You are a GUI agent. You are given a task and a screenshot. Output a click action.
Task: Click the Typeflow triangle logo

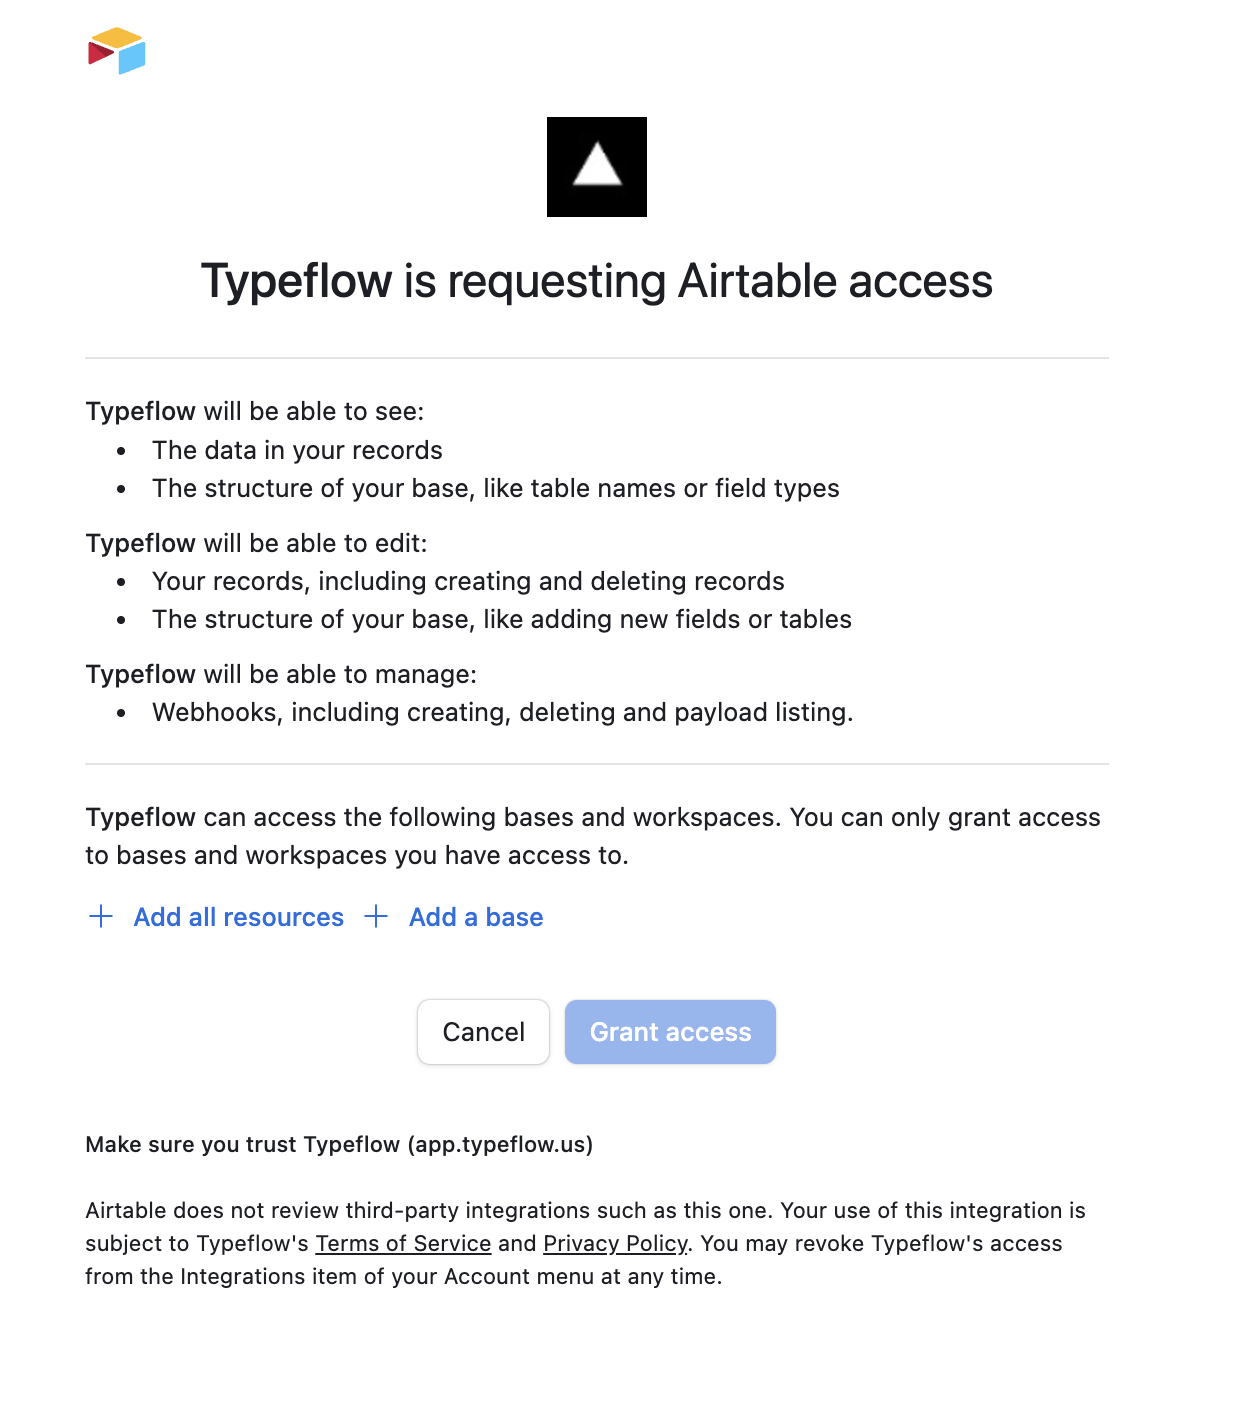[597, 167]
